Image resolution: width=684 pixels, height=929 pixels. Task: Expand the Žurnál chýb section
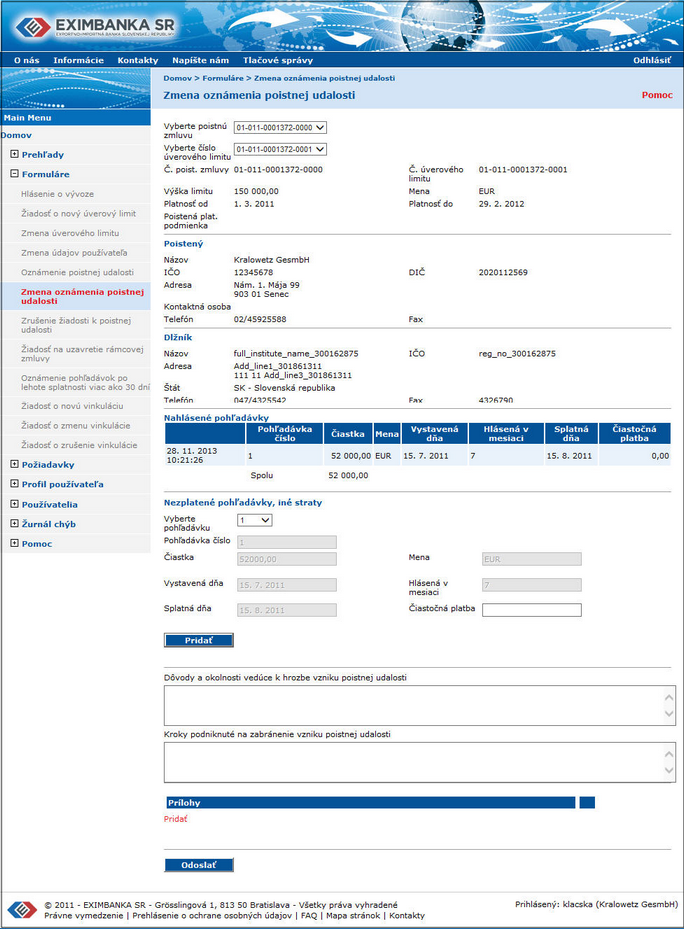click(14, 523)
